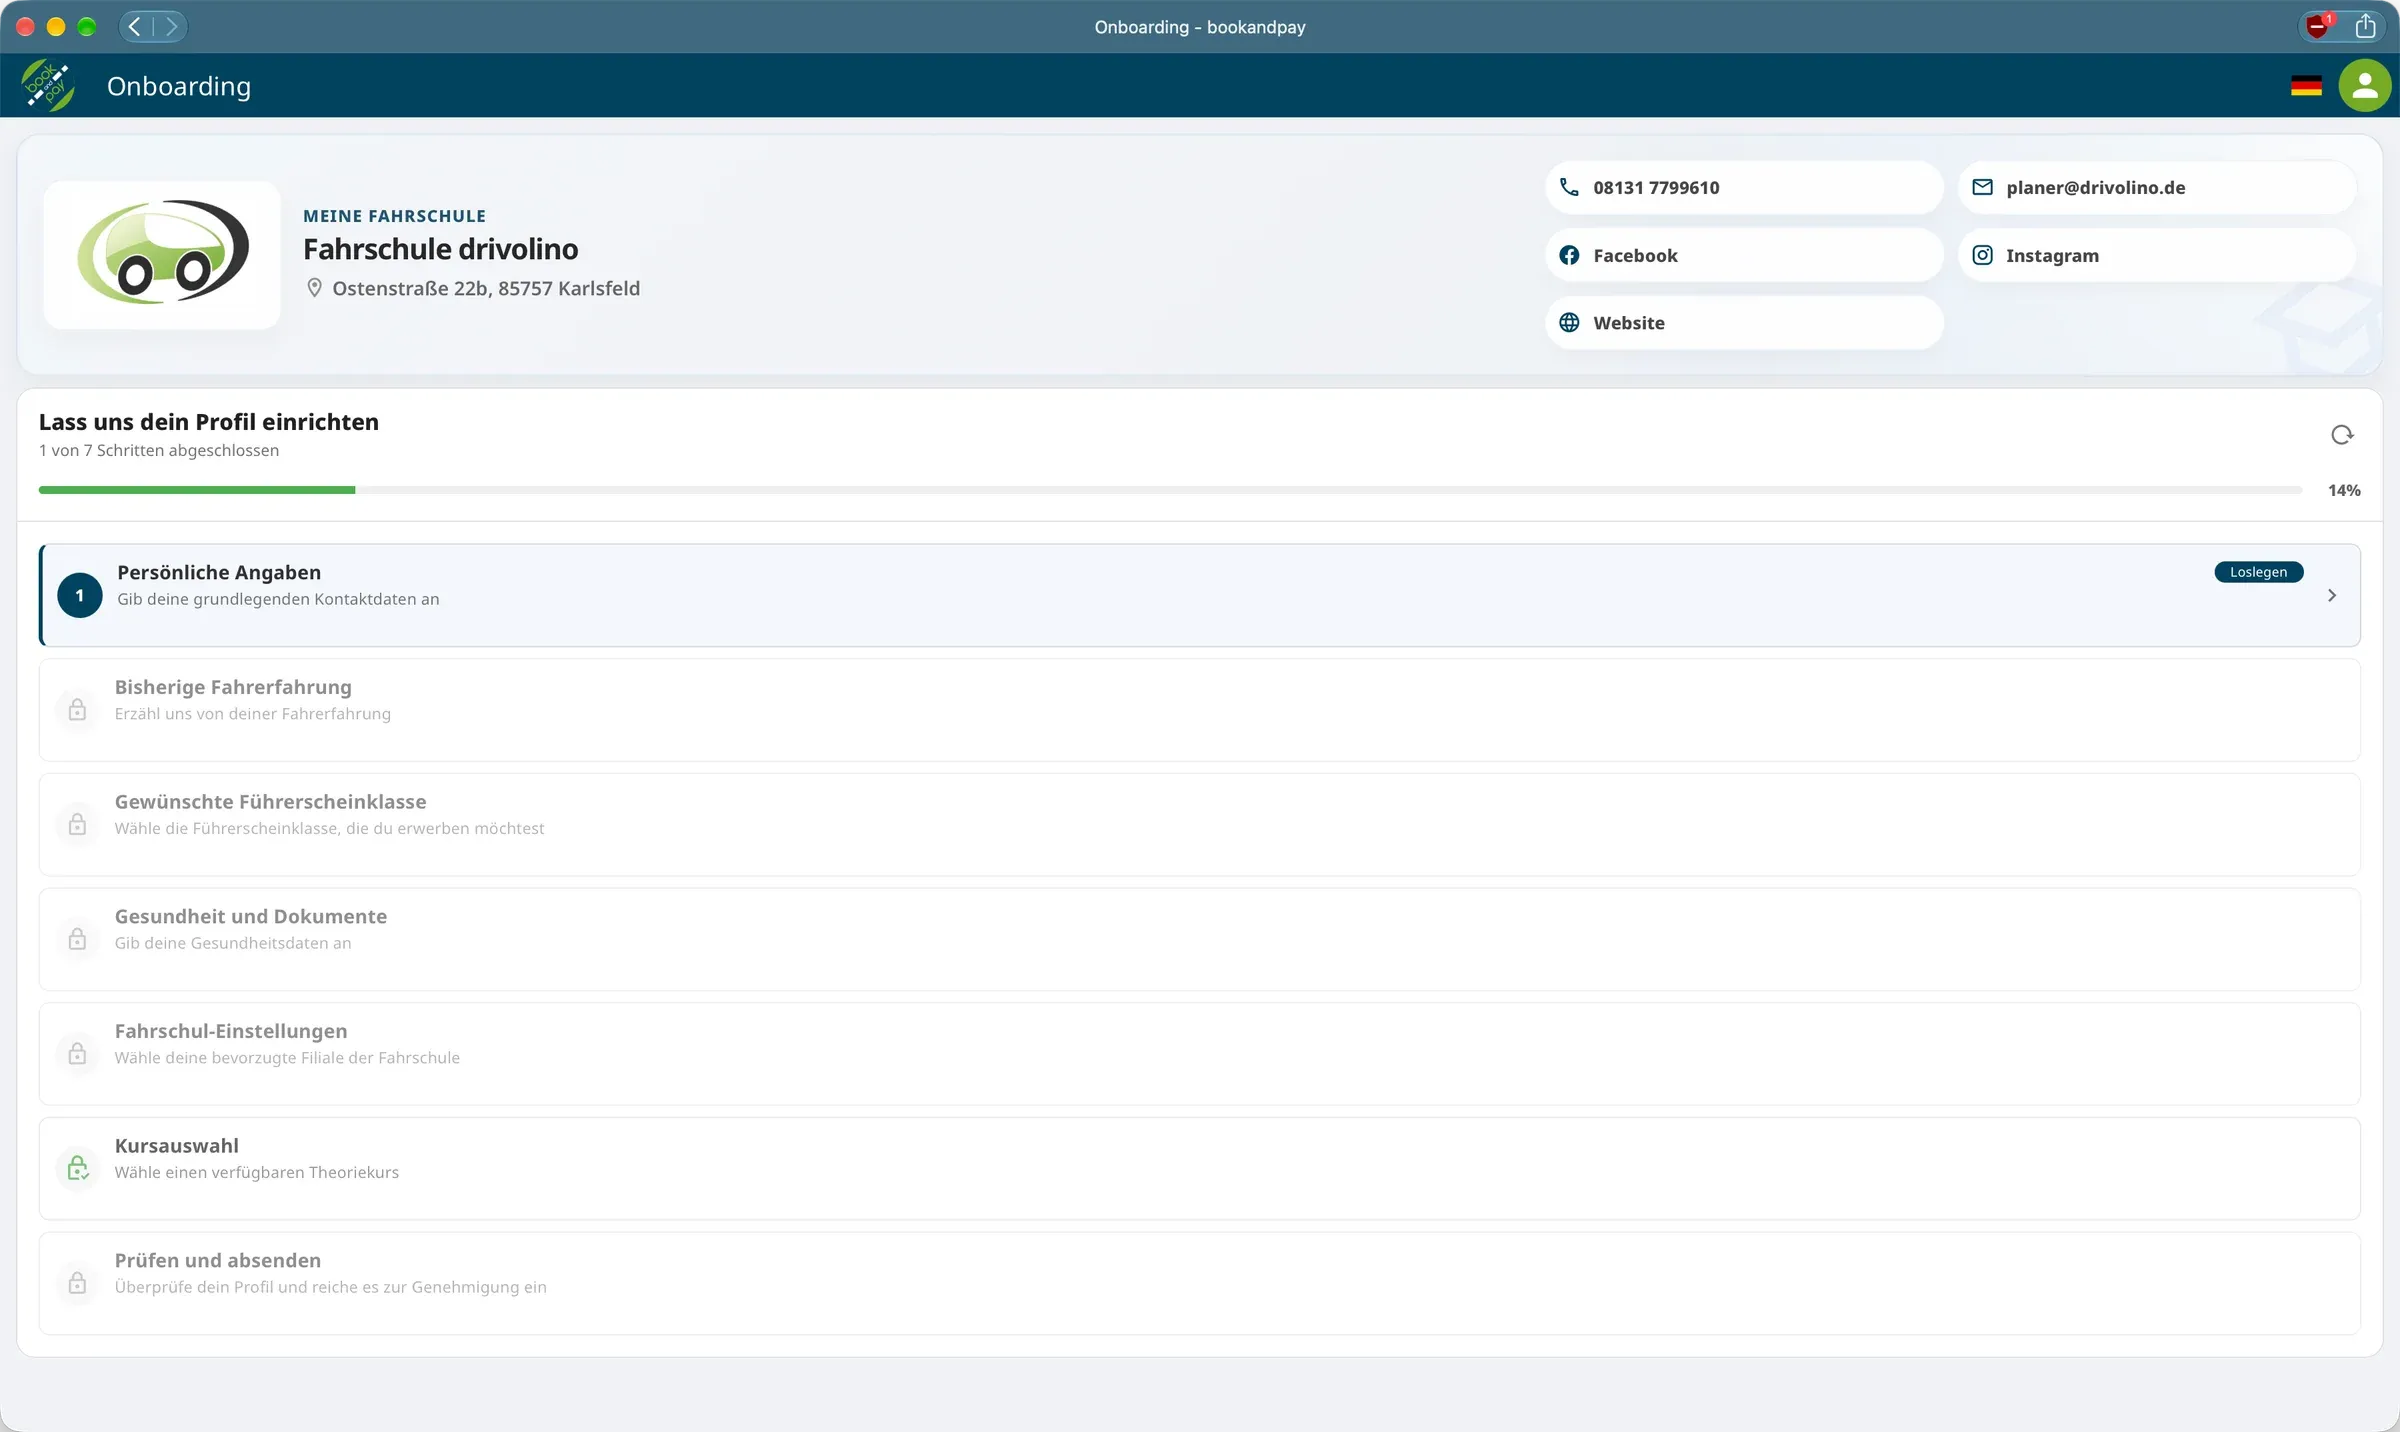Click the location pin icon by address
This screenshot has width=2400, height=1432.
[314, 288]
